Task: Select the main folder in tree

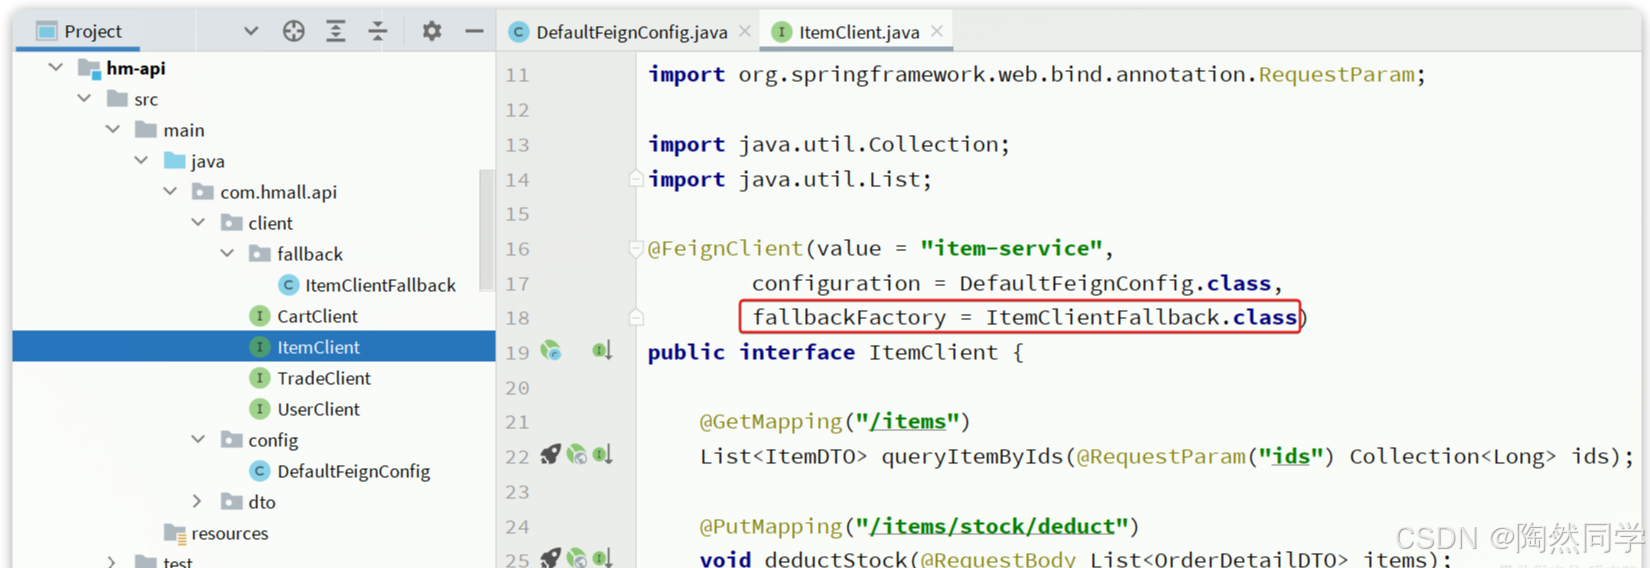Action: (184, 130)
